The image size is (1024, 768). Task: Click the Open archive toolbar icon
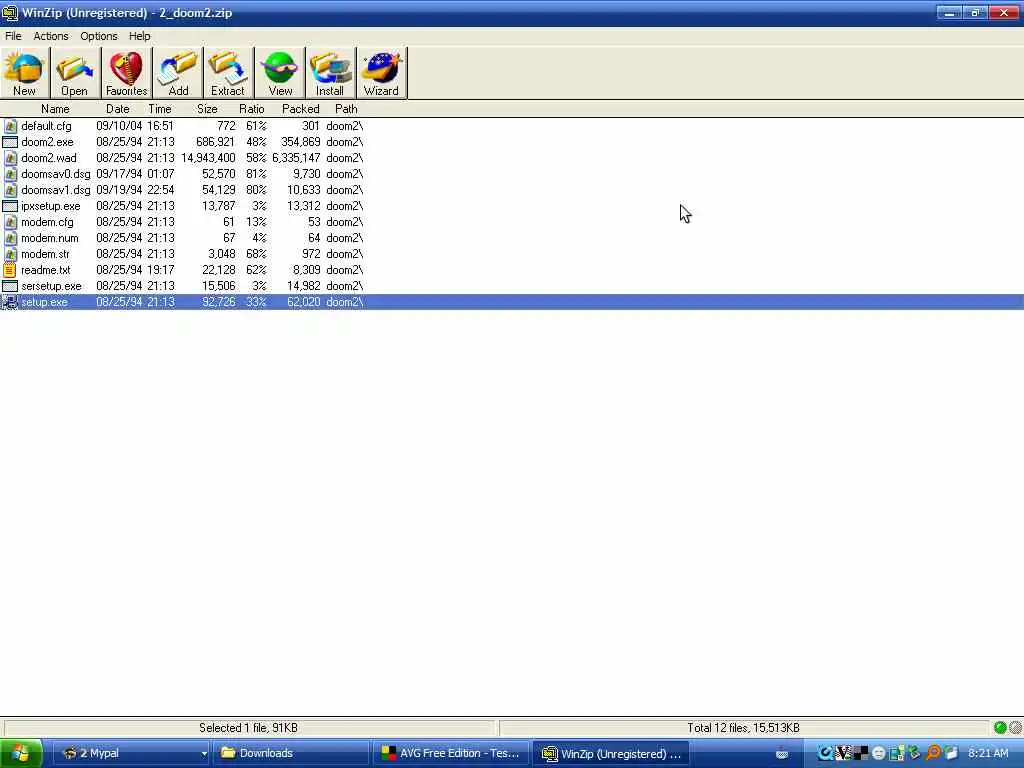74,72
